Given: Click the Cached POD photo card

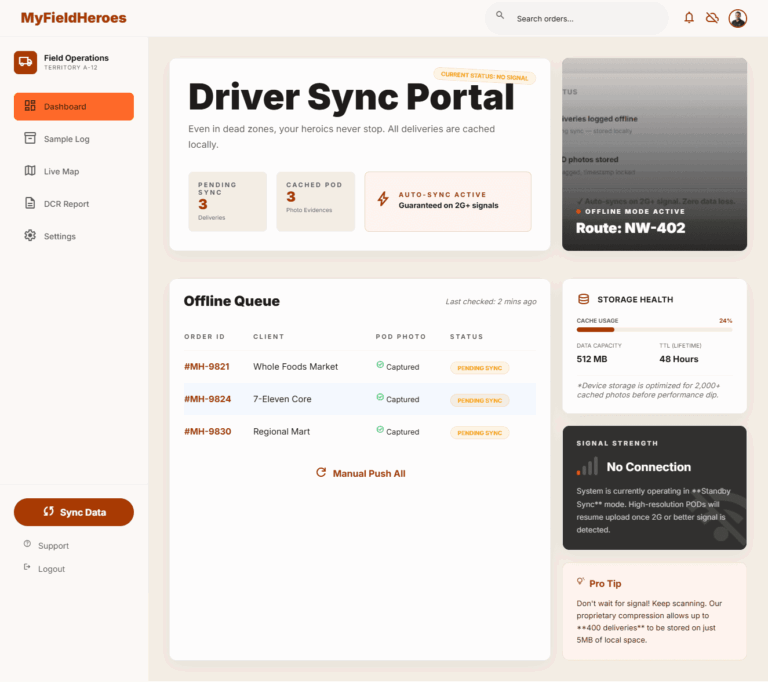Looking at the screenshot, I should (x=315, y=201).
